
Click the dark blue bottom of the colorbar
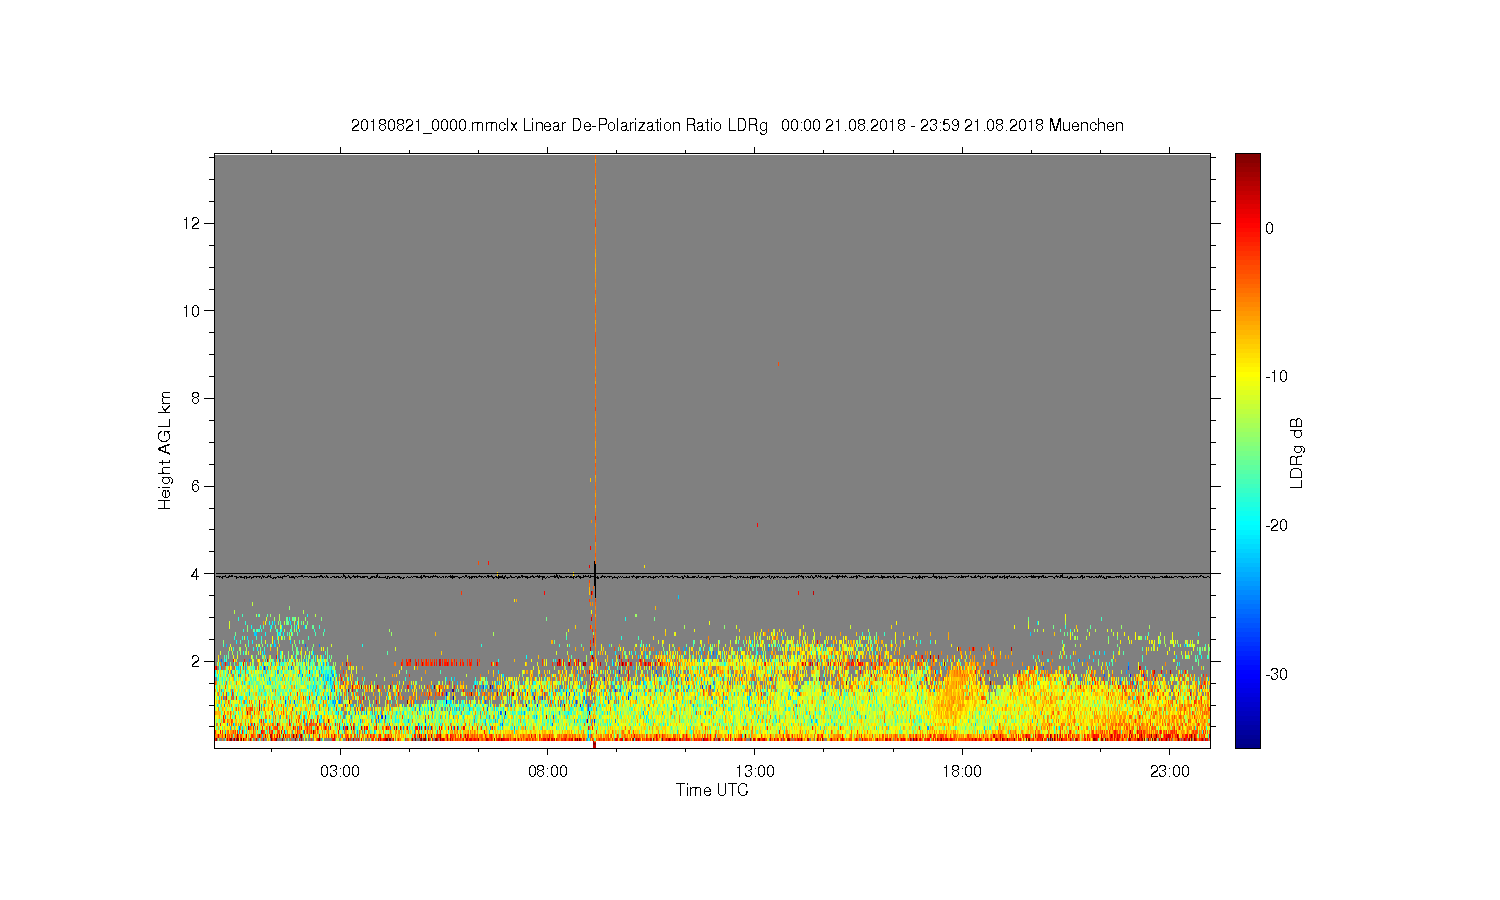pyautogui.click(x=1247, y=738)
